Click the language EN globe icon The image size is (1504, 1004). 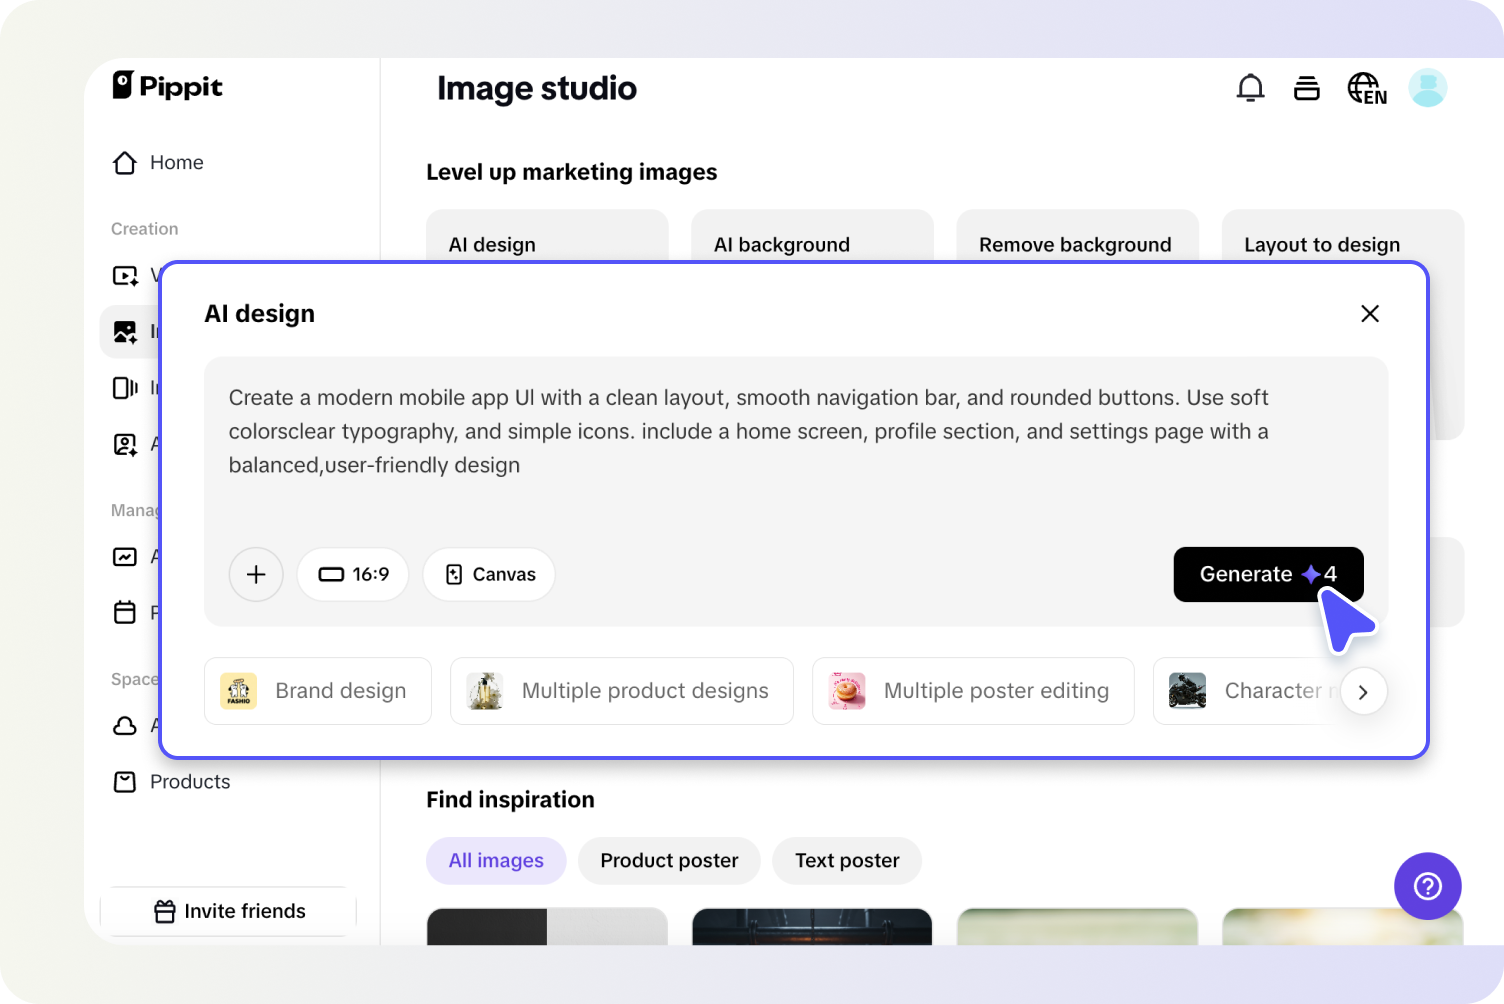click(1366, 88)
